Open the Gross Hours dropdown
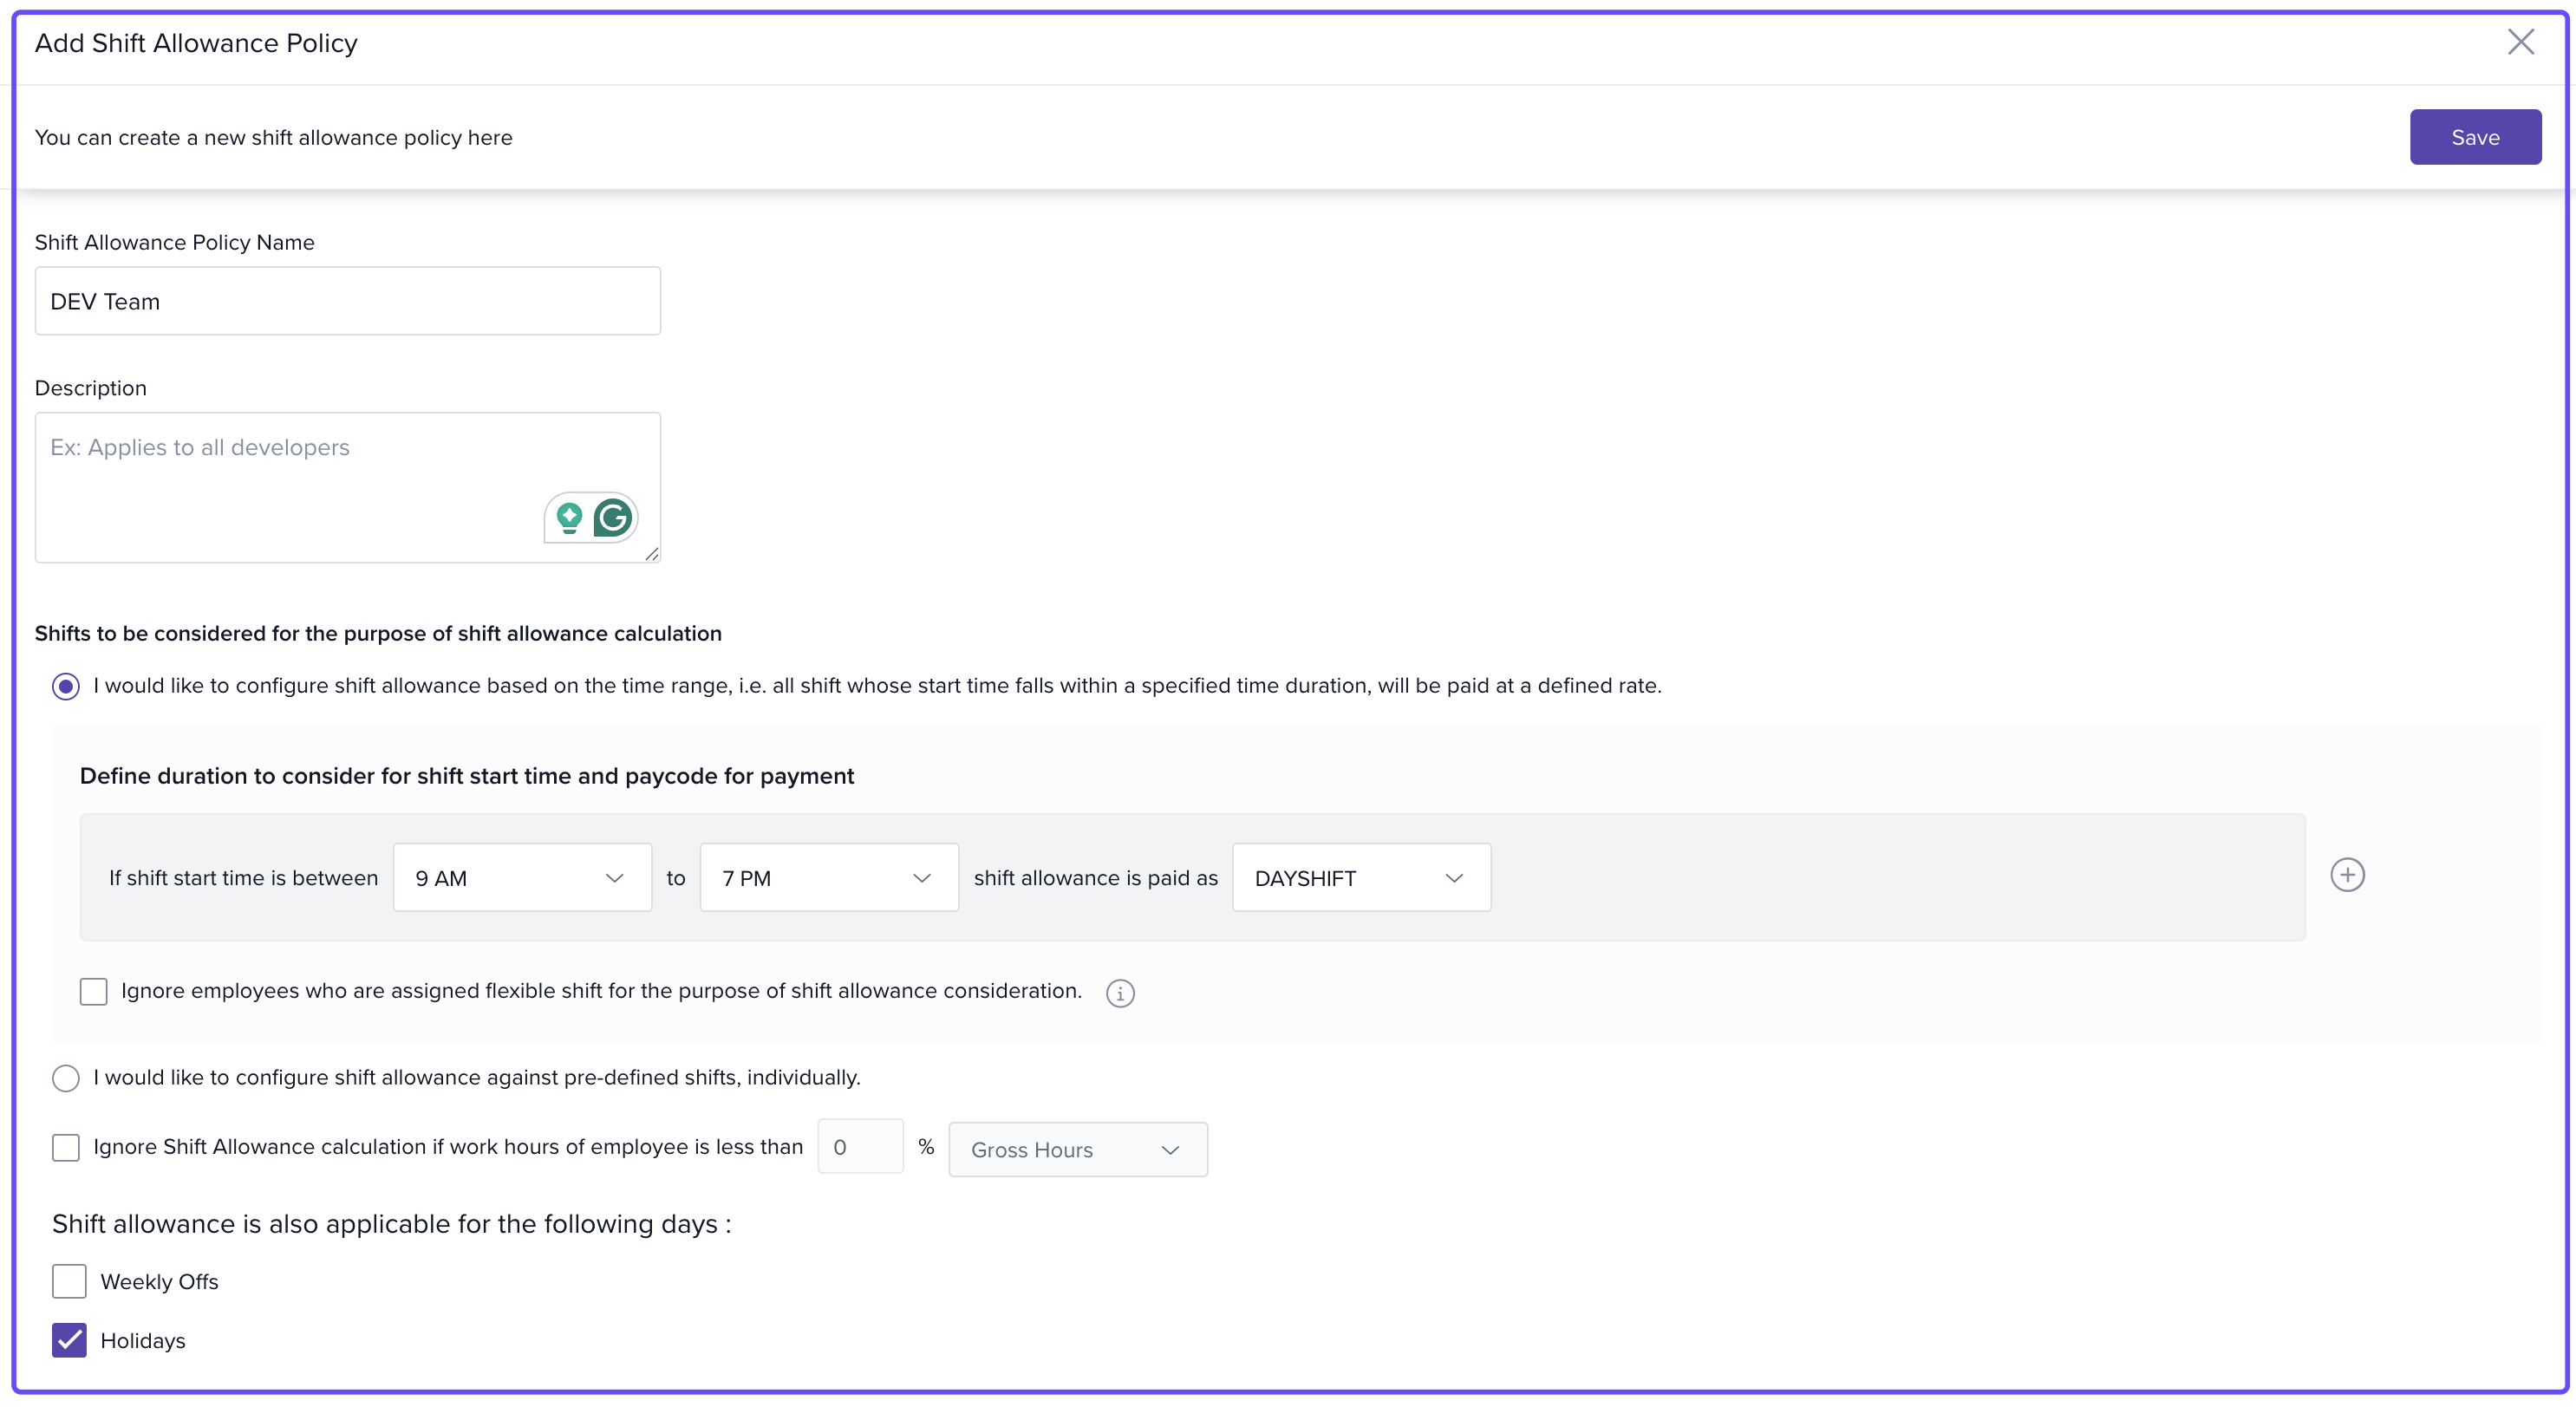Viewport: 2576px width, 1407px height. (1077, 1149)
